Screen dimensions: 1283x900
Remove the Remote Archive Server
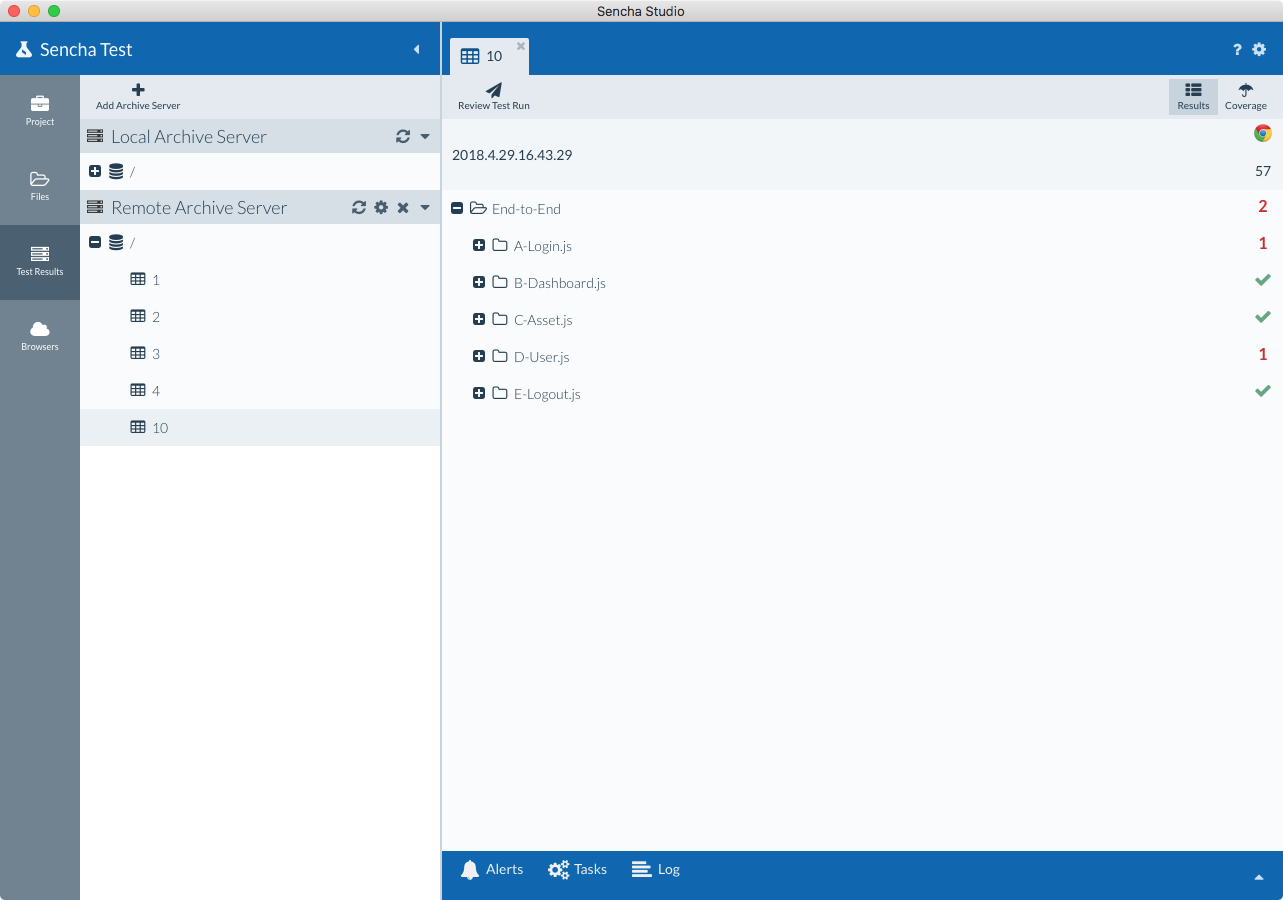403,207
